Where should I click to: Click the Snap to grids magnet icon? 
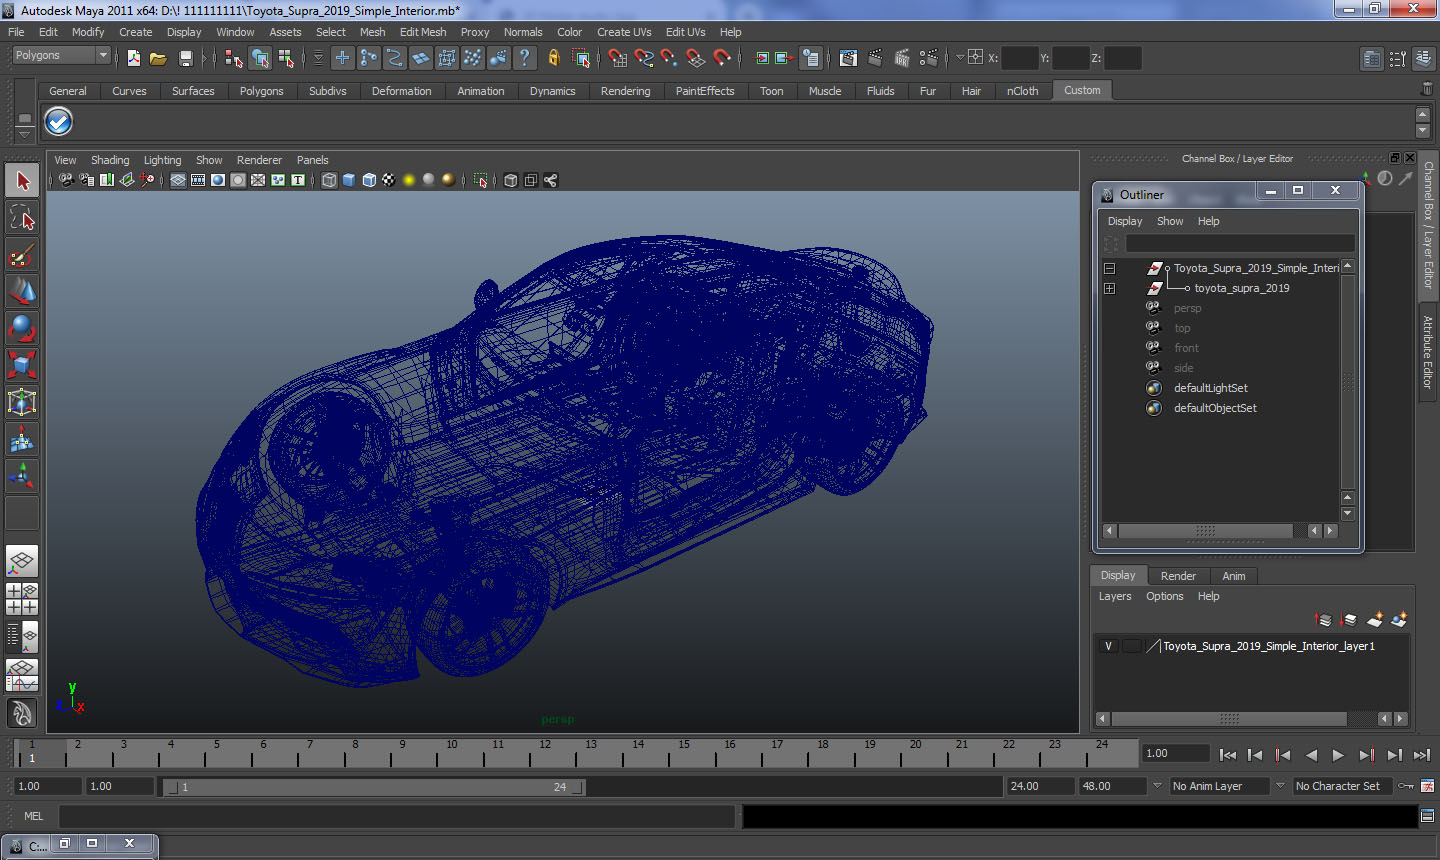click(617, 58)
